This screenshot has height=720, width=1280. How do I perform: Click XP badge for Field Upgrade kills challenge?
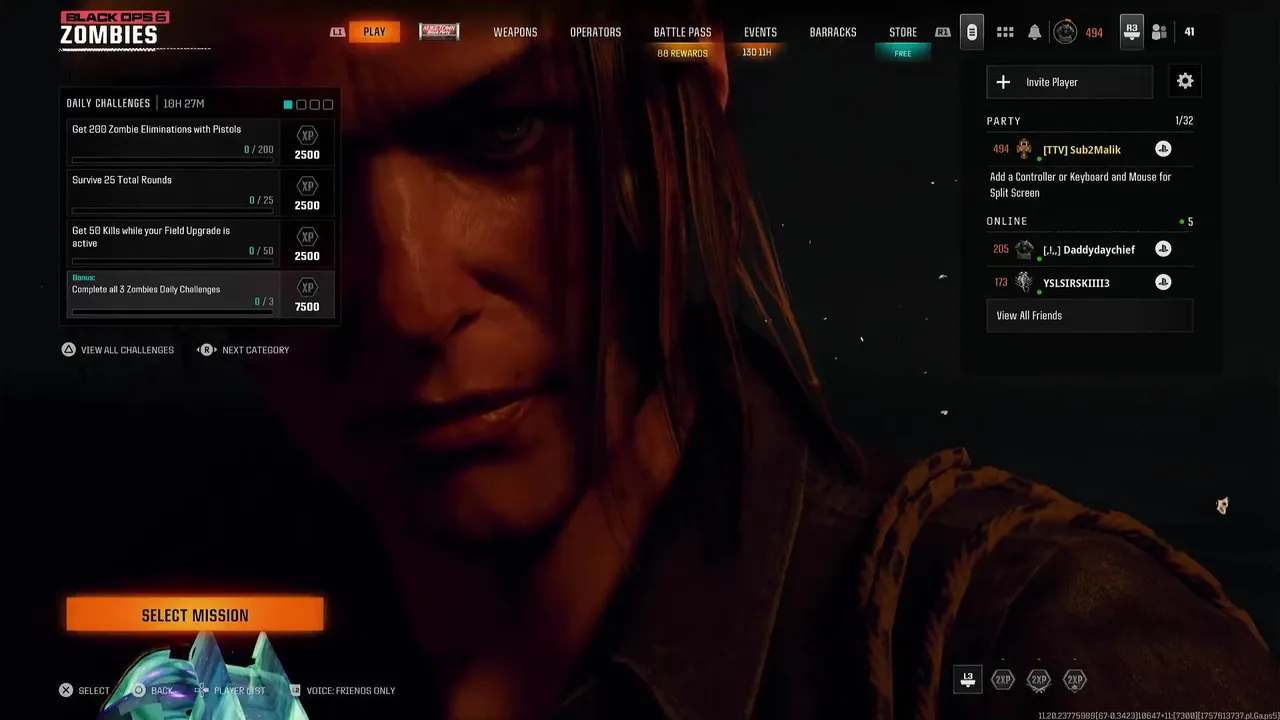(307, 237)
